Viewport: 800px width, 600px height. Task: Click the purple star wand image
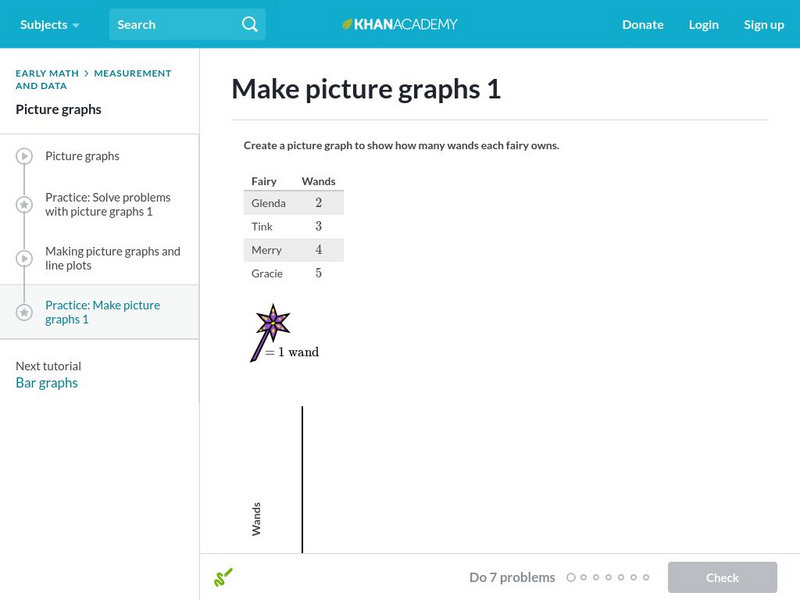coord(269,331)
